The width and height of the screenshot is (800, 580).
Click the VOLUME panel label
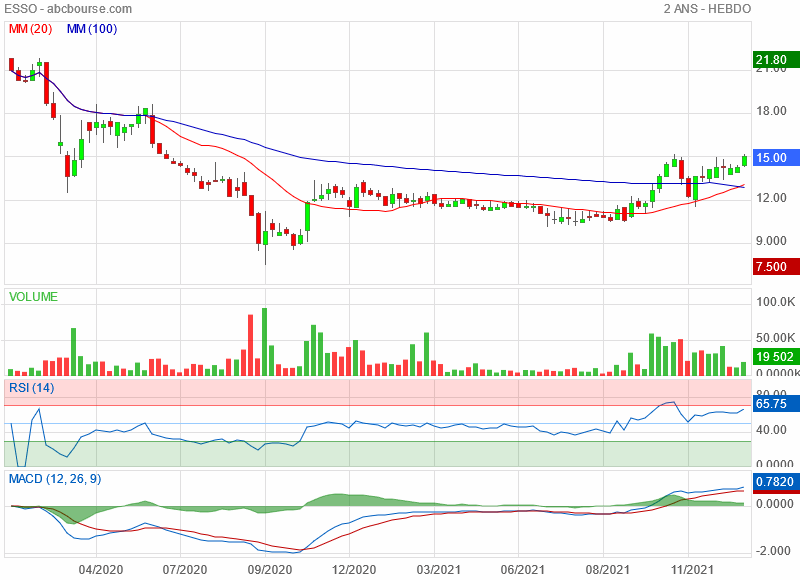33,297
